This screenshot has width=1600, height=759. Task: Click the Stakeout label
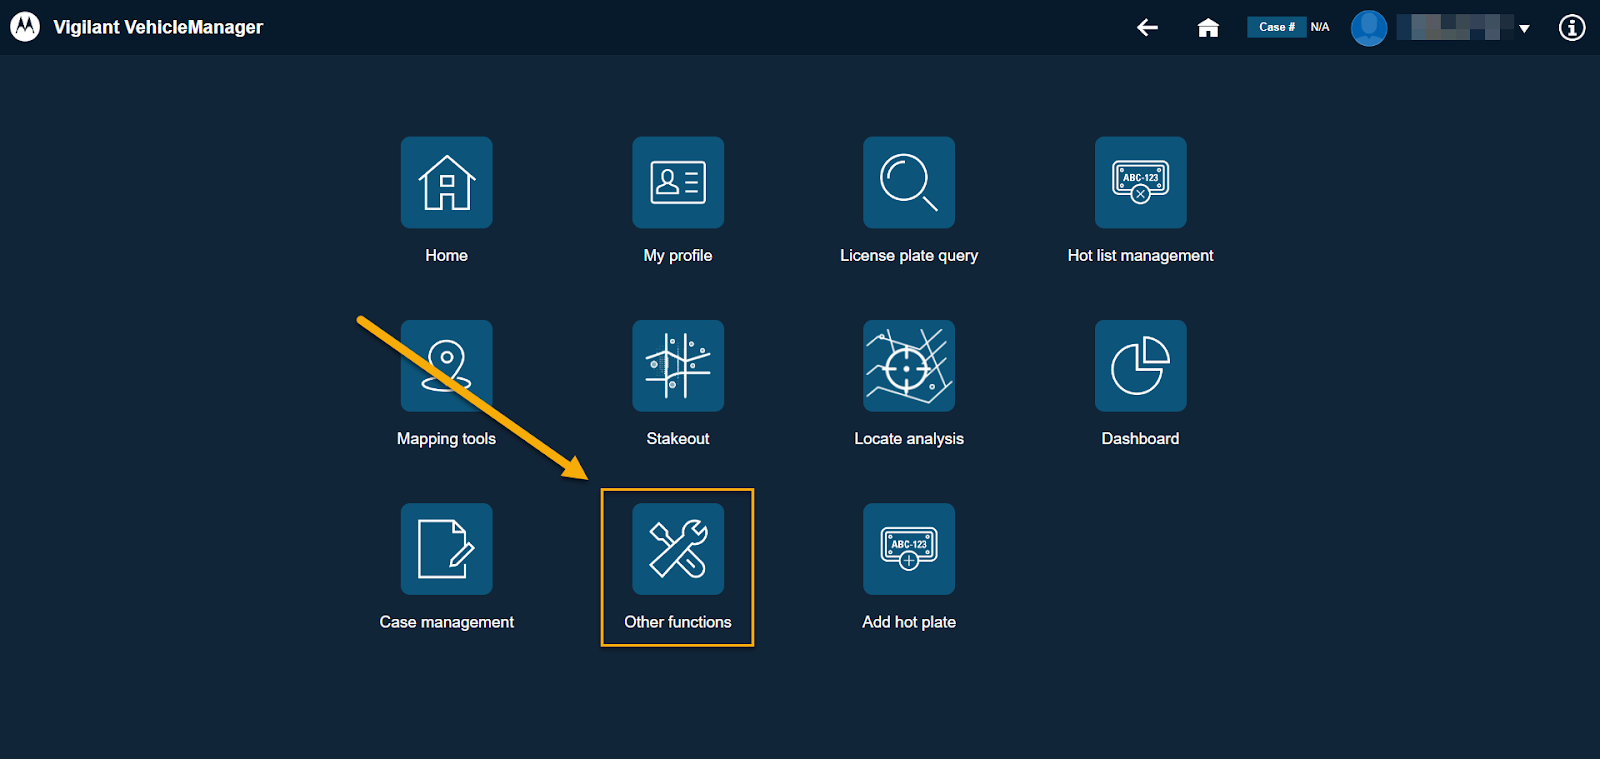click(x=678, y=438)
